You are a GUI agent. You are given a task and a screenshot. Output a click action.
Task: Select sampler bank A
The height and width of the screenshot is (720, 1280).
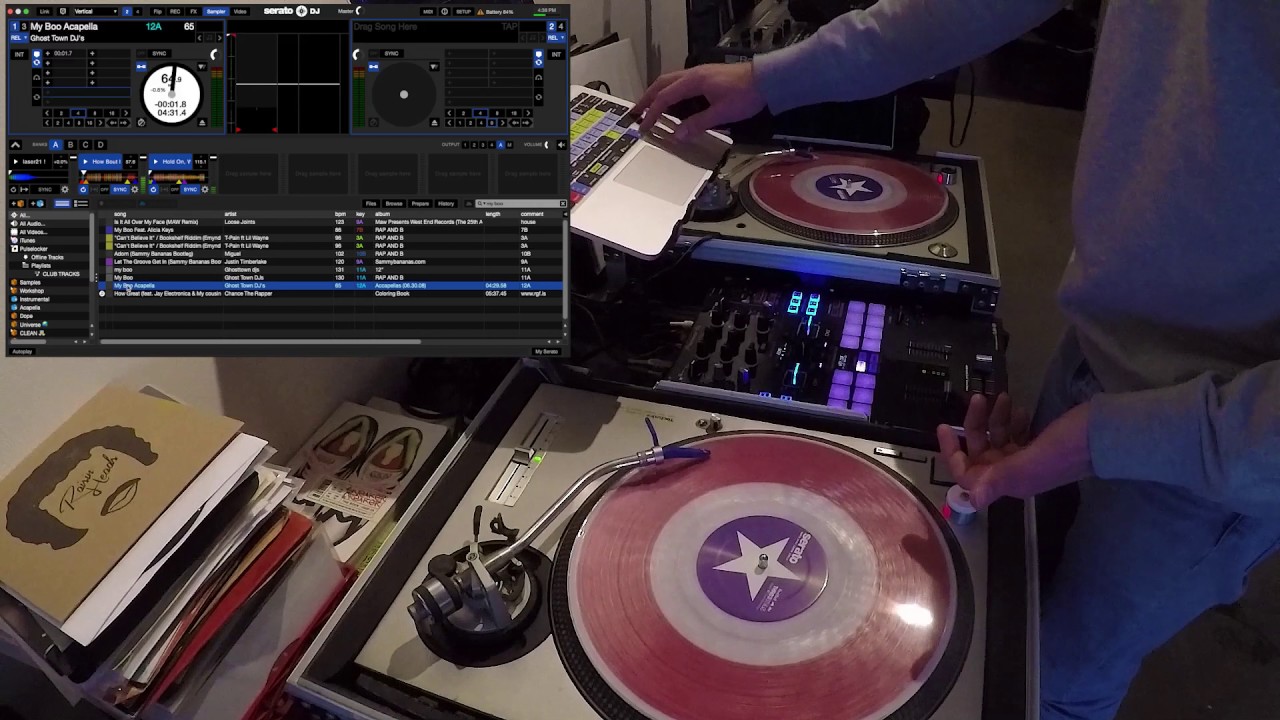[x=56, y=145]
